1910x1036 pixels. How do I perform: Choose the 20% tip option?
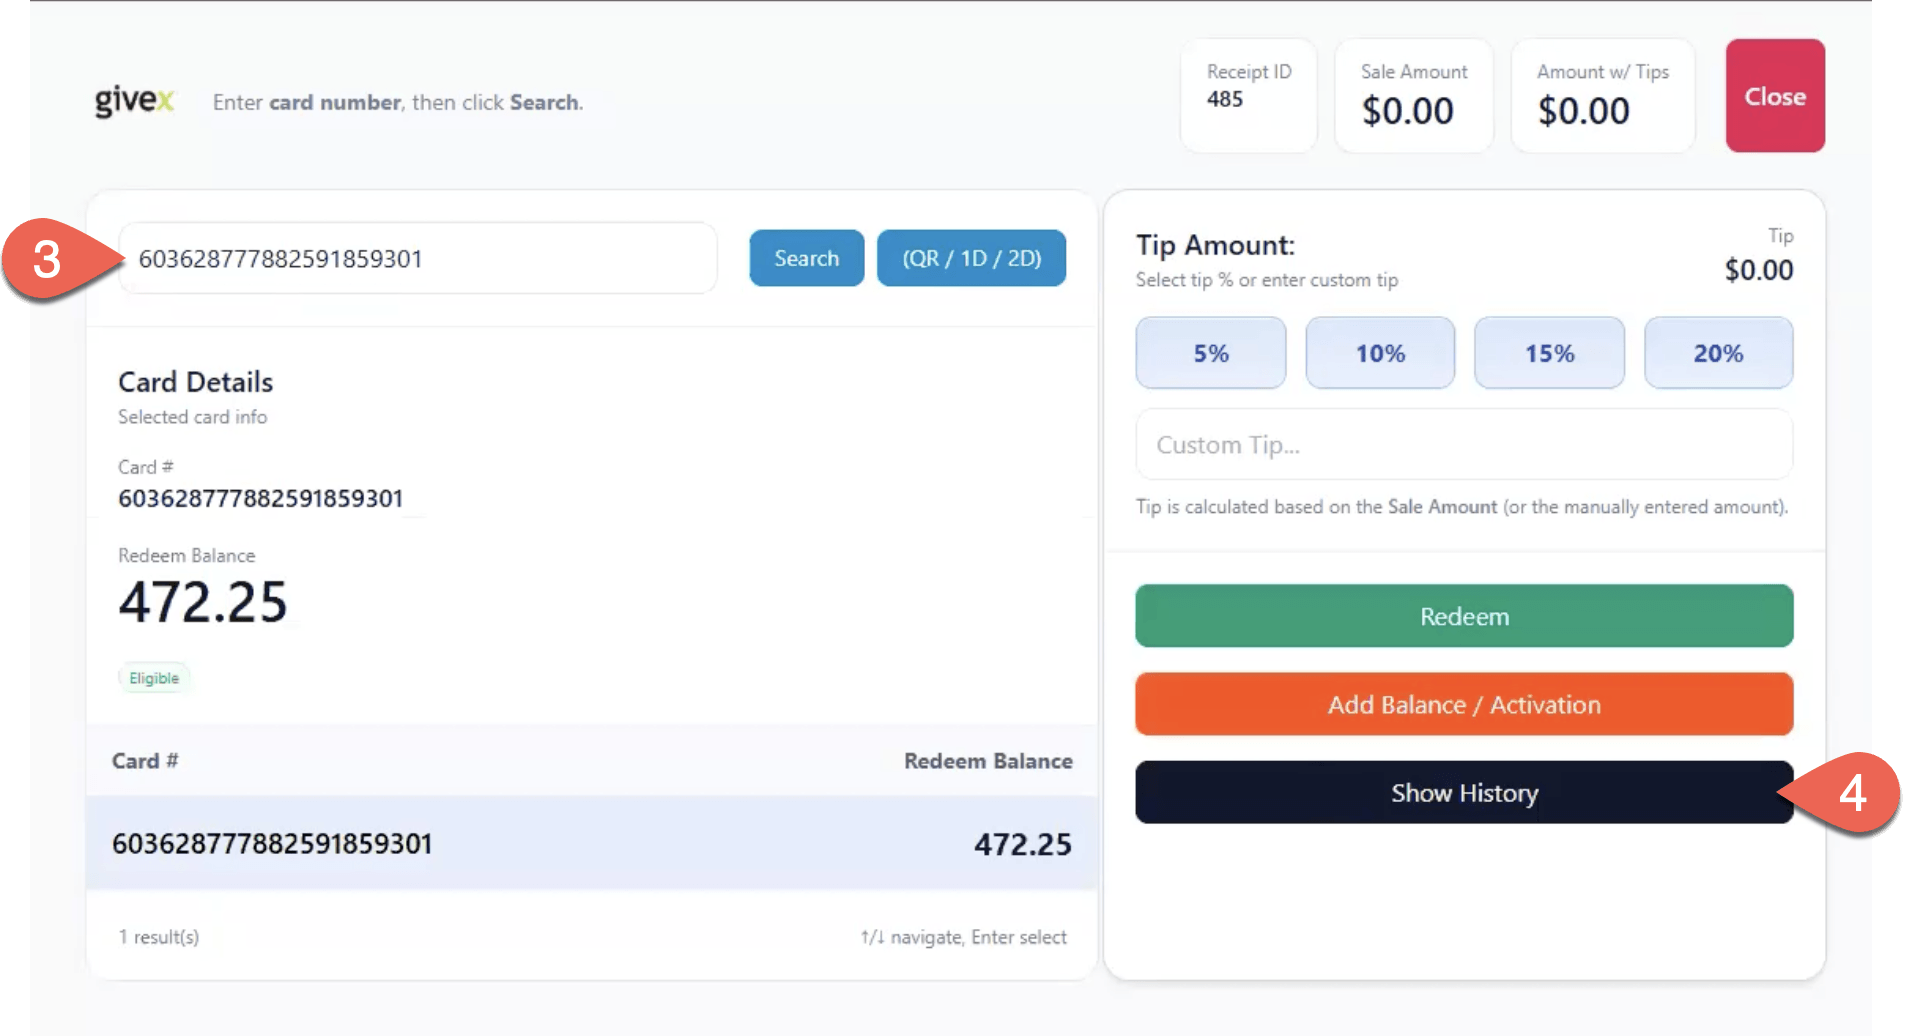[1718, 353]
